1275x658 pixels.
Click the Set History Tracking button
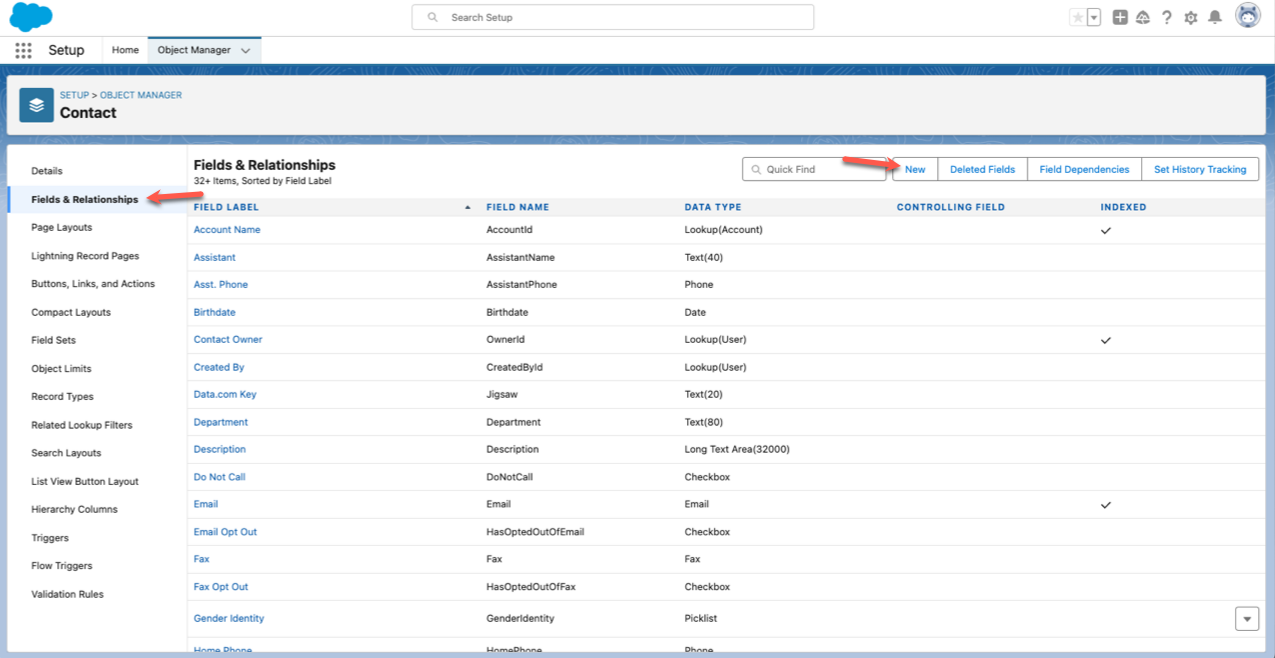click(1199, 169)
